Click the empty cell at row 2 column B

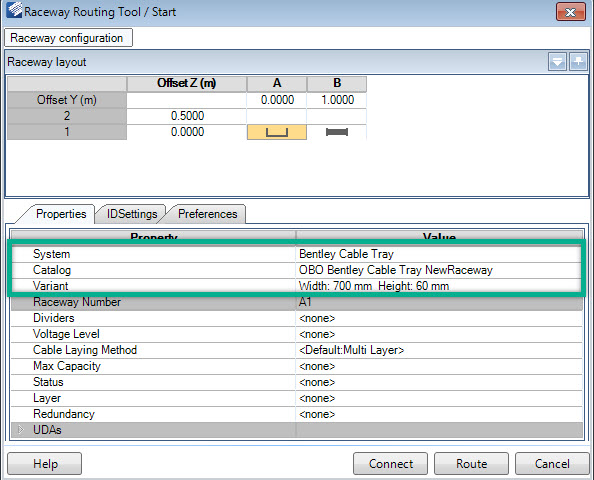tap(337, 116)
